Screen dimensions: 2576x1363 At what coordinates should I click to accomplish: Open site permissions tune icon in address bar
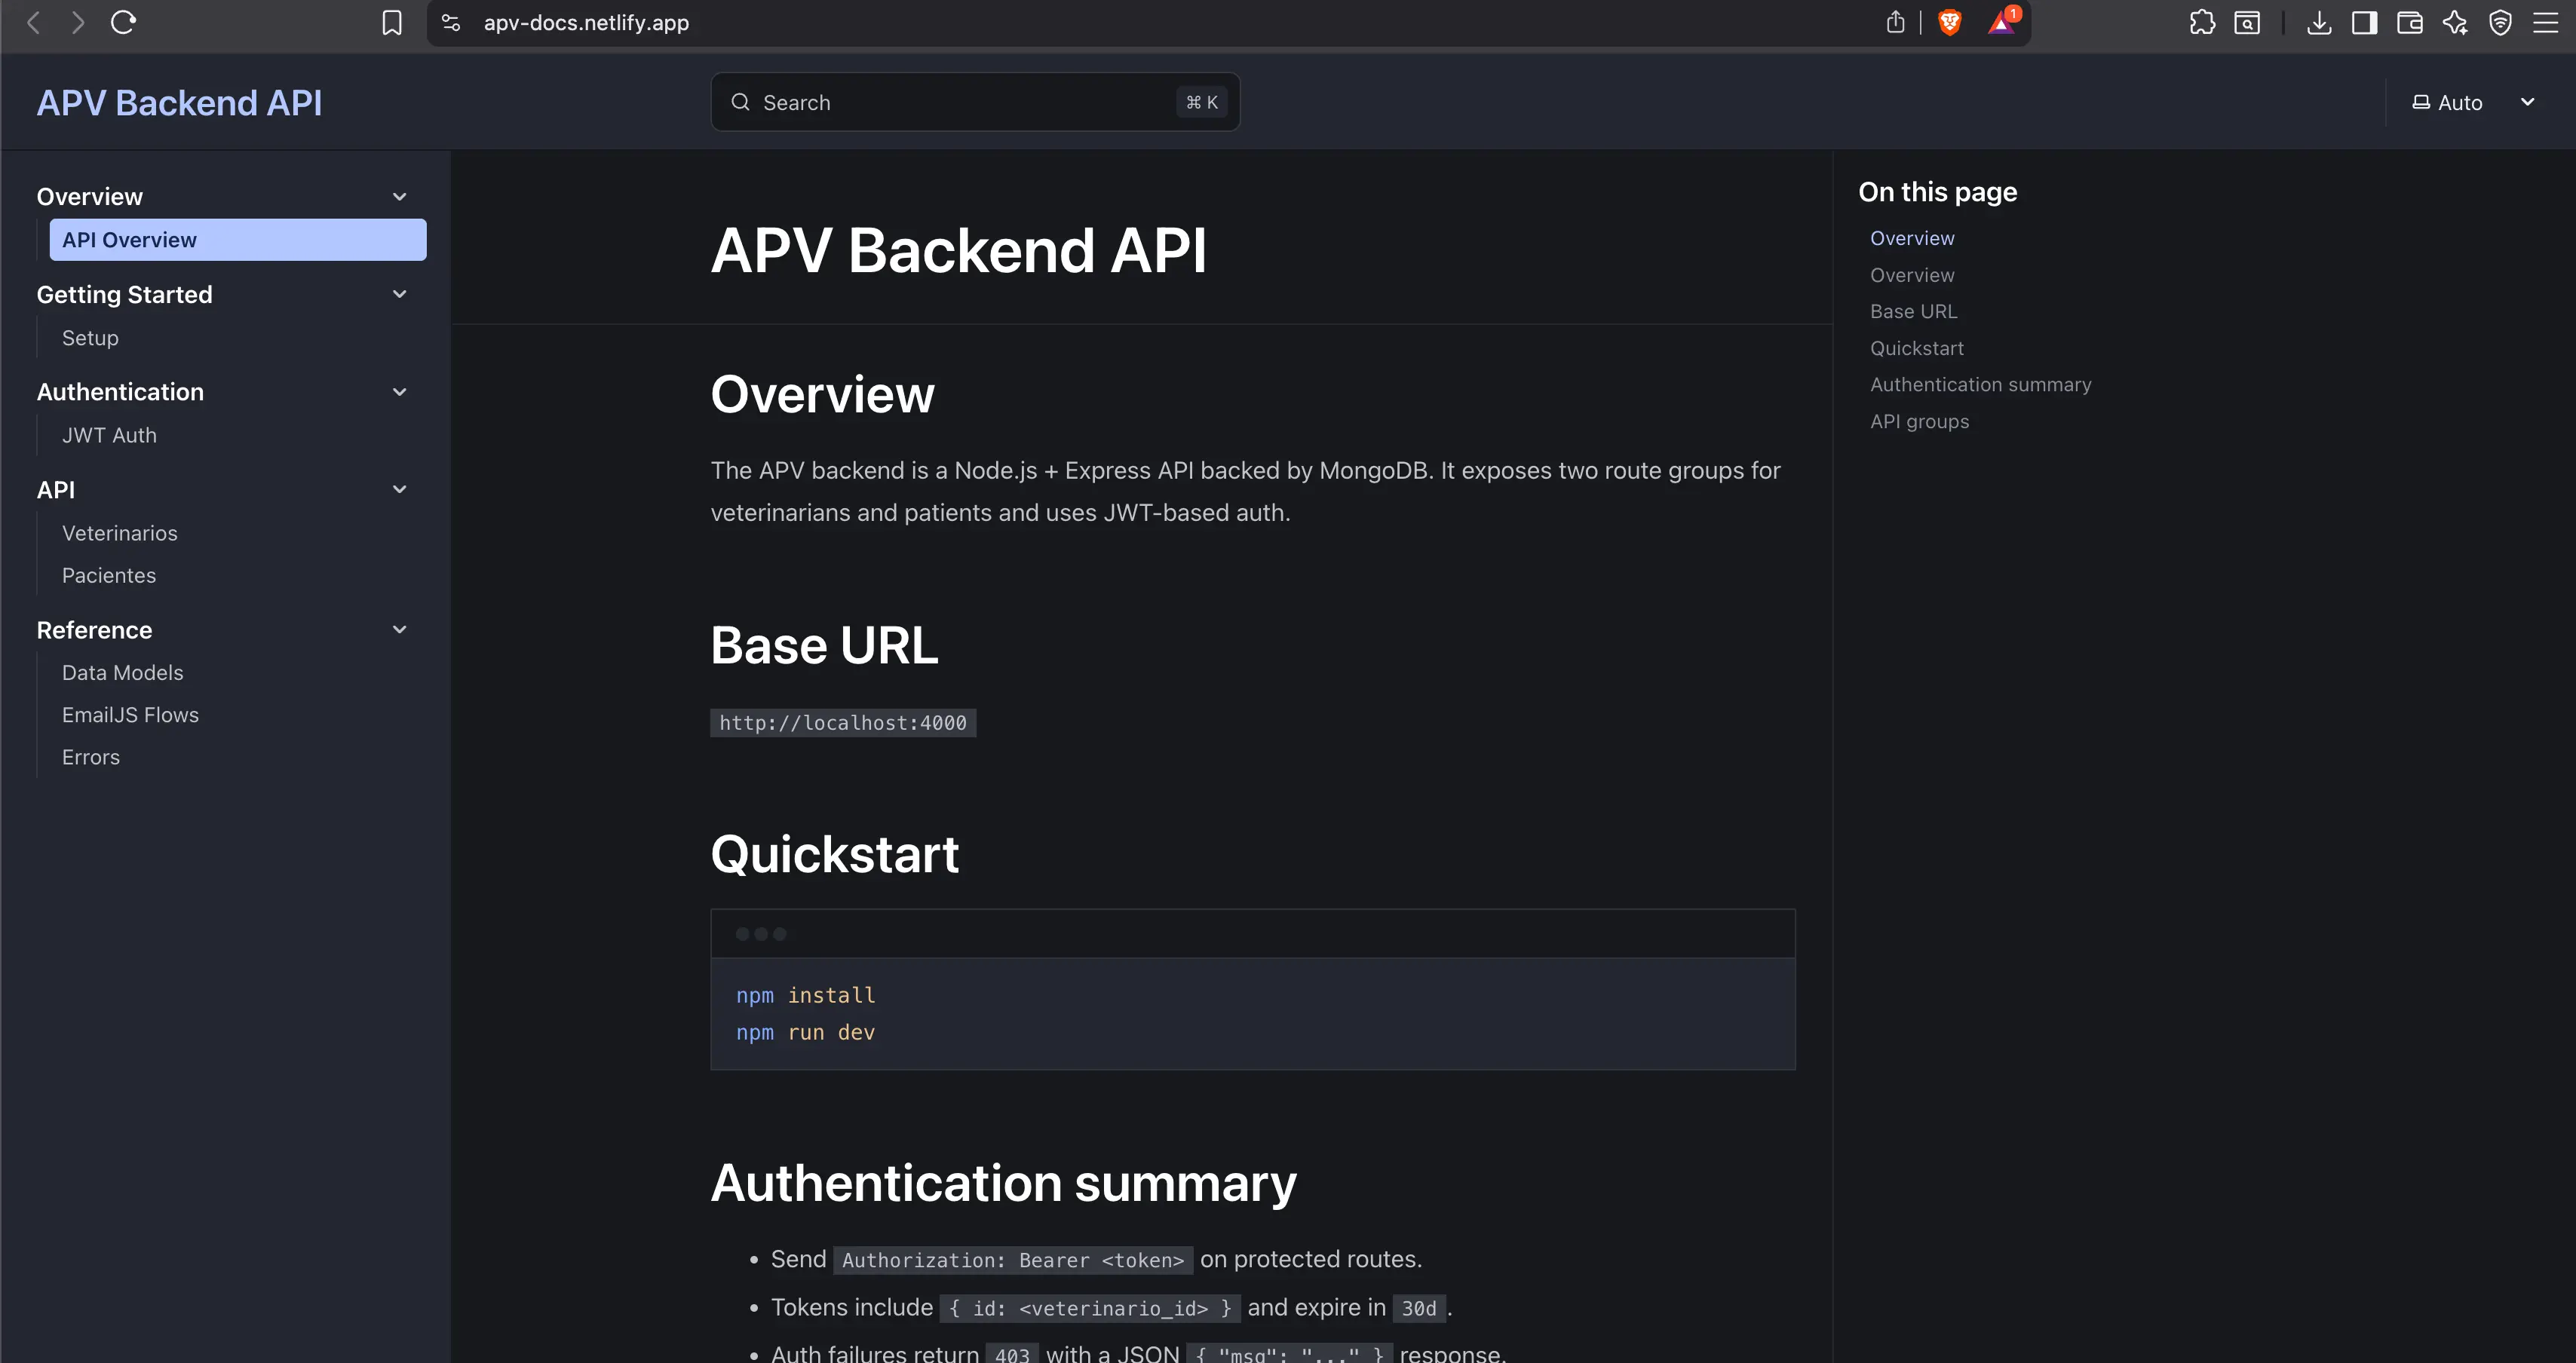tap(450, 22)
